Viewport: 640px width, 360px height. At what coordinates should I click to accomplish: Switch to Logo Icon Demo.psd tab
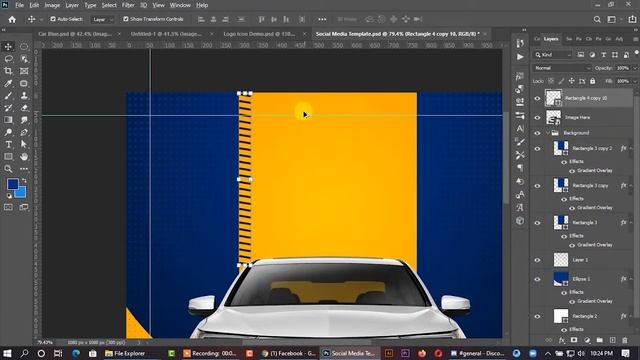(x=259, y=34)
